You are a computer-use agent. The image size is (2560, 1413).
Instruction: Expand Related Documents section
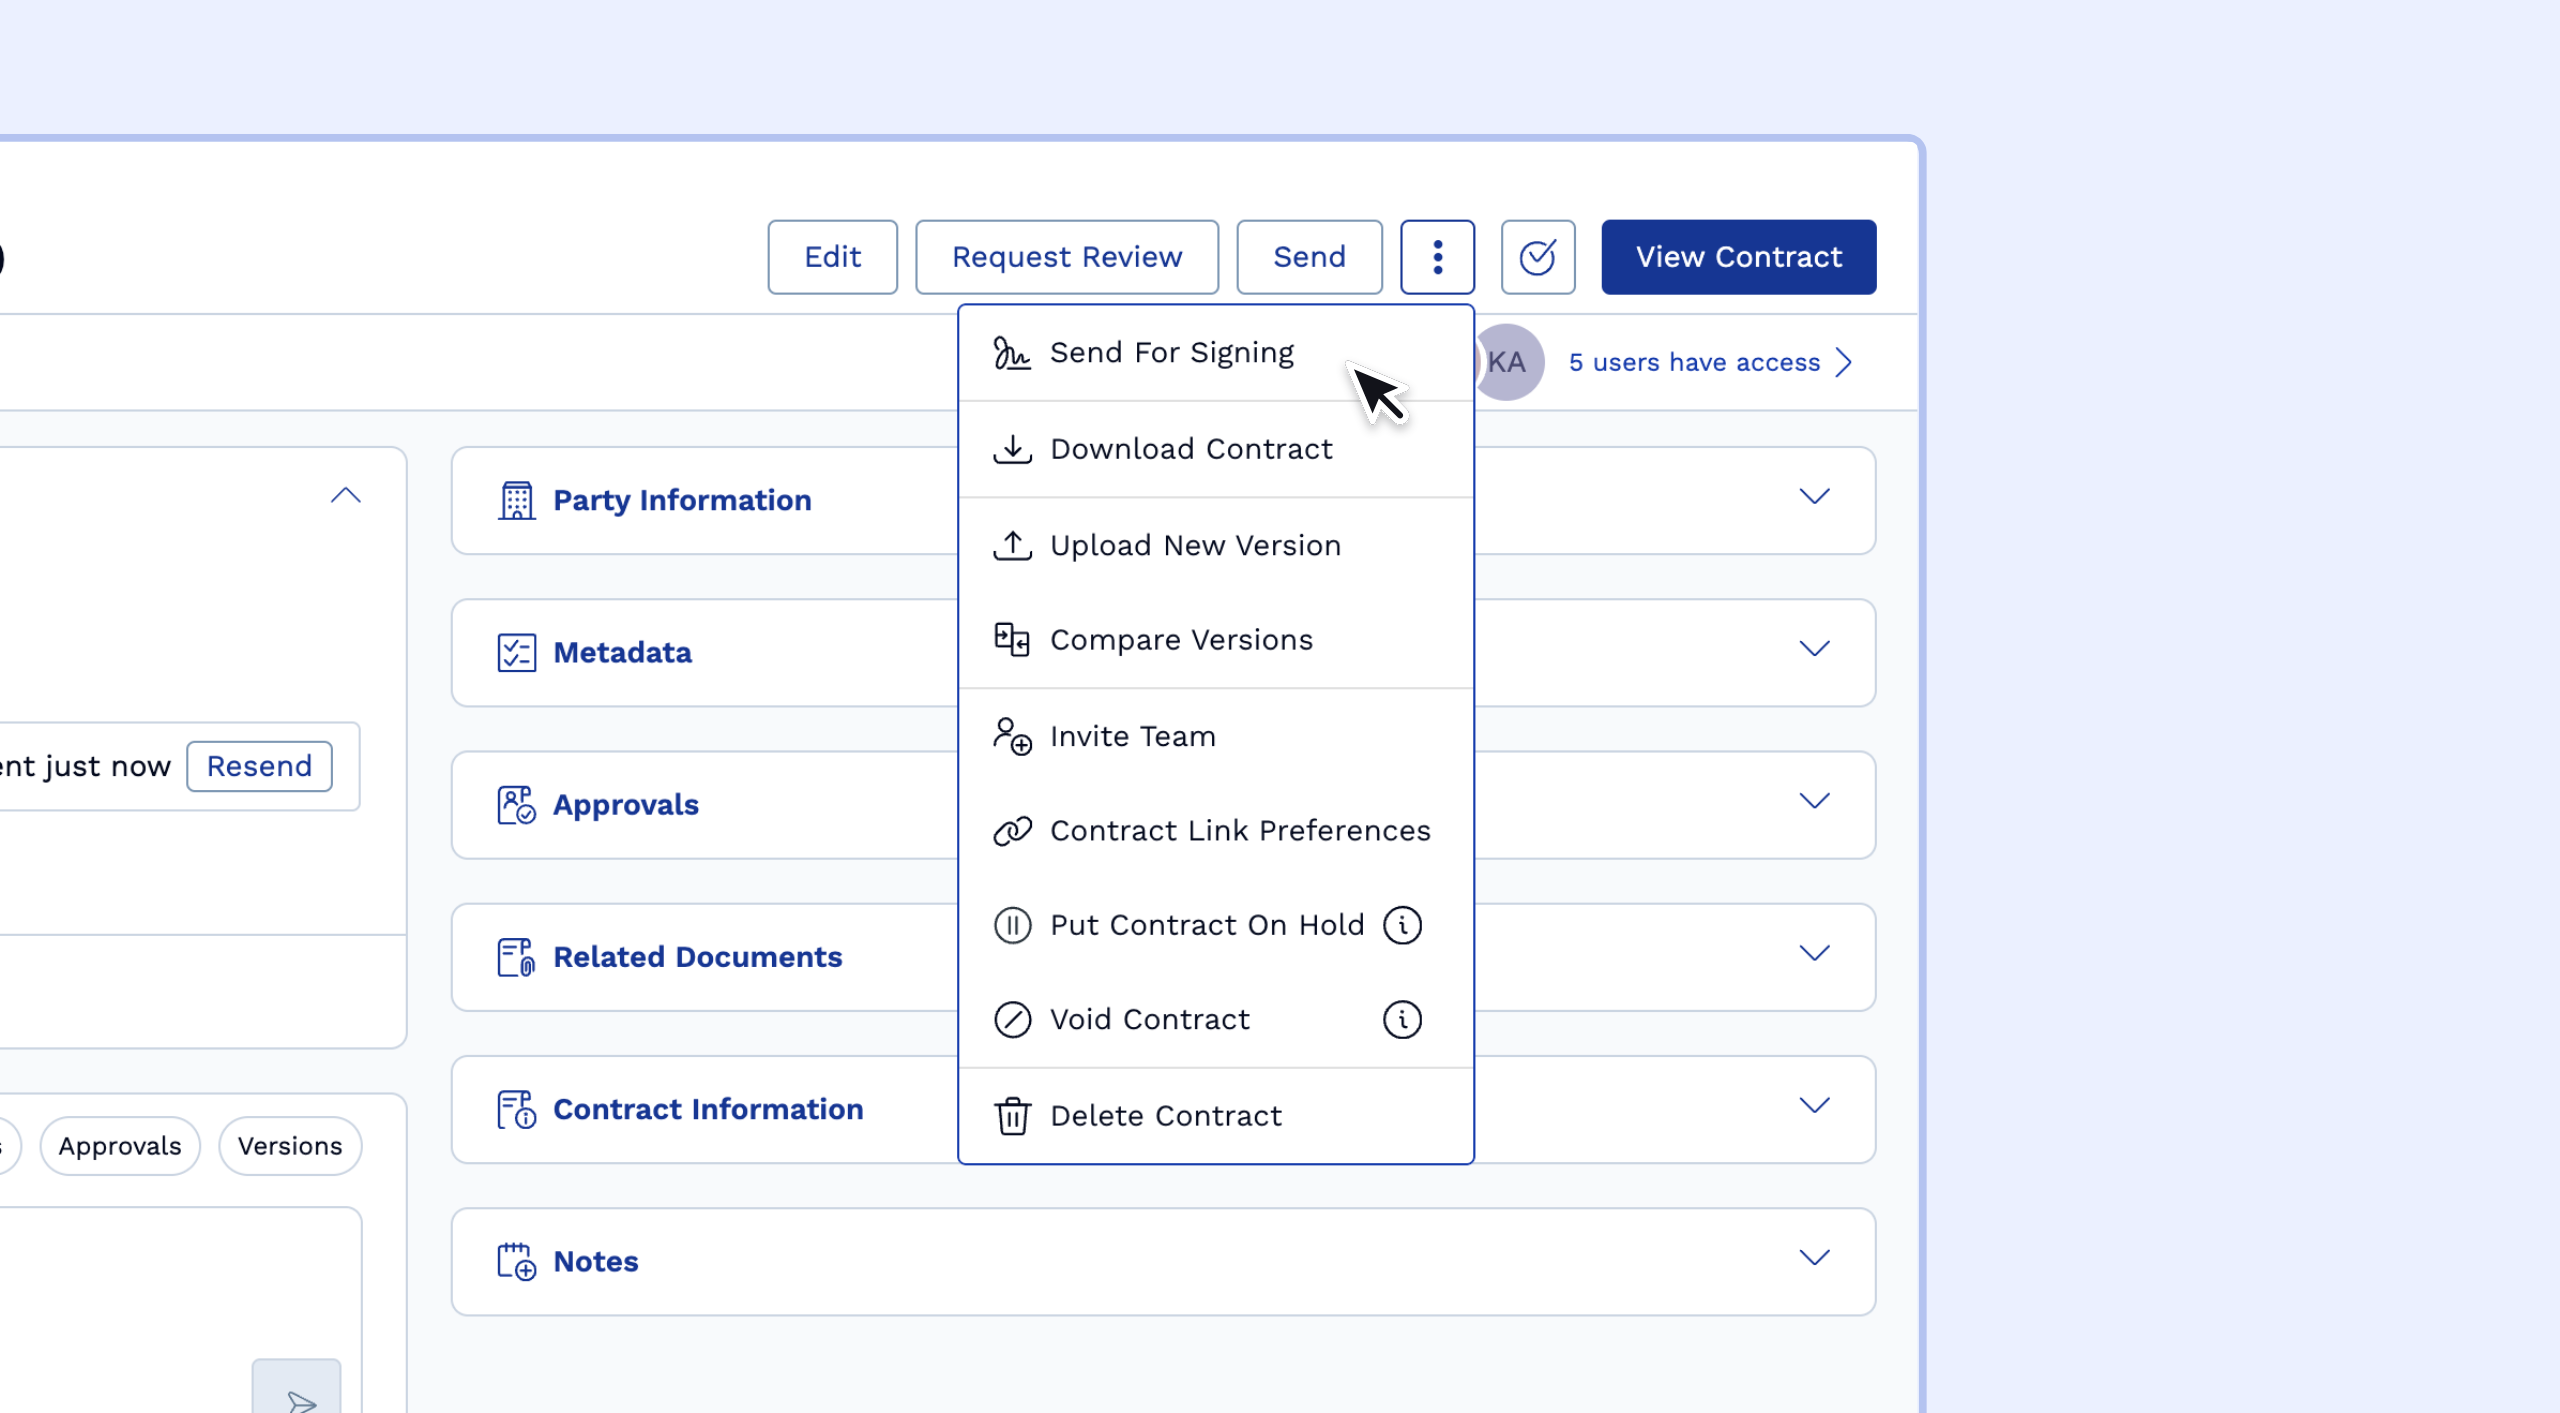point(1814,952)
